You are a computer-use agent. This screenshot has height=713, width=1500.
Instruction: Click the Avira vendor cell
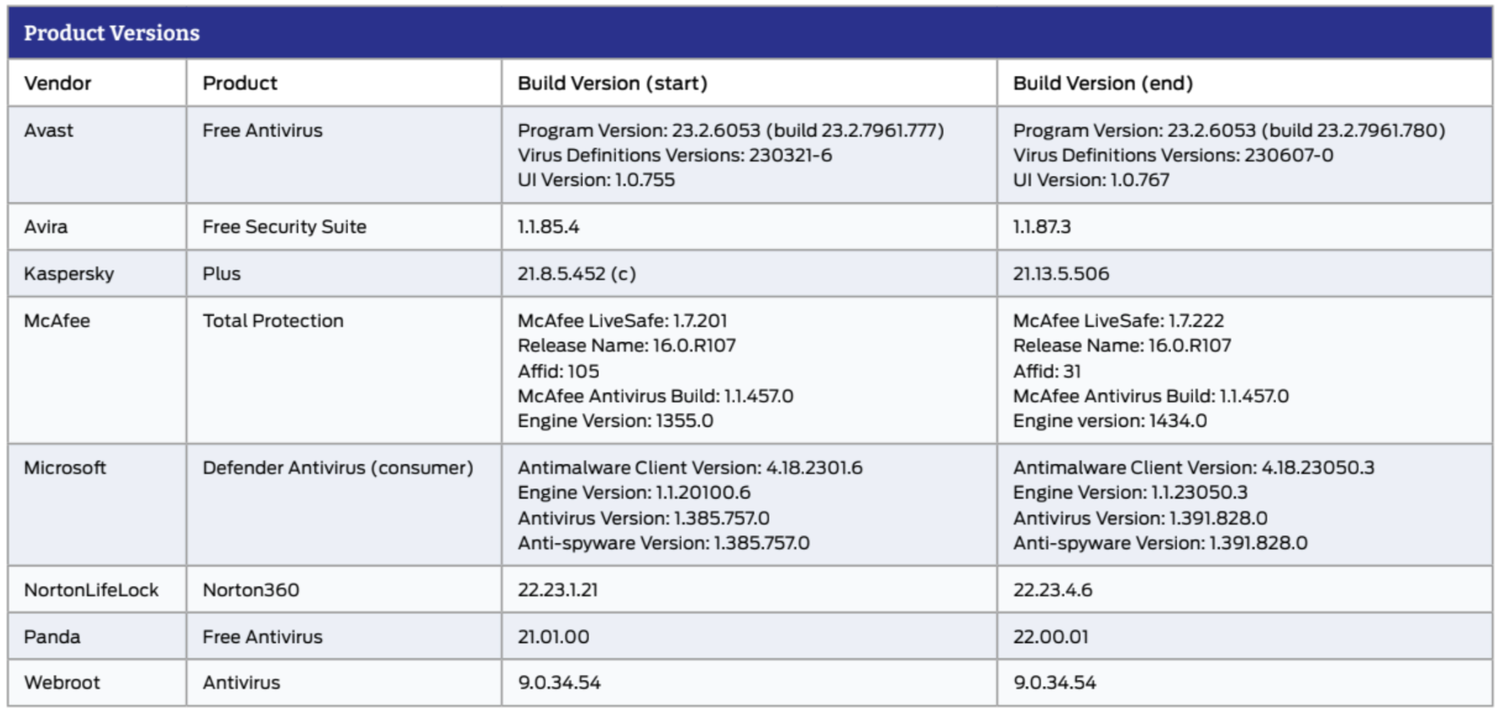(46, 227)
